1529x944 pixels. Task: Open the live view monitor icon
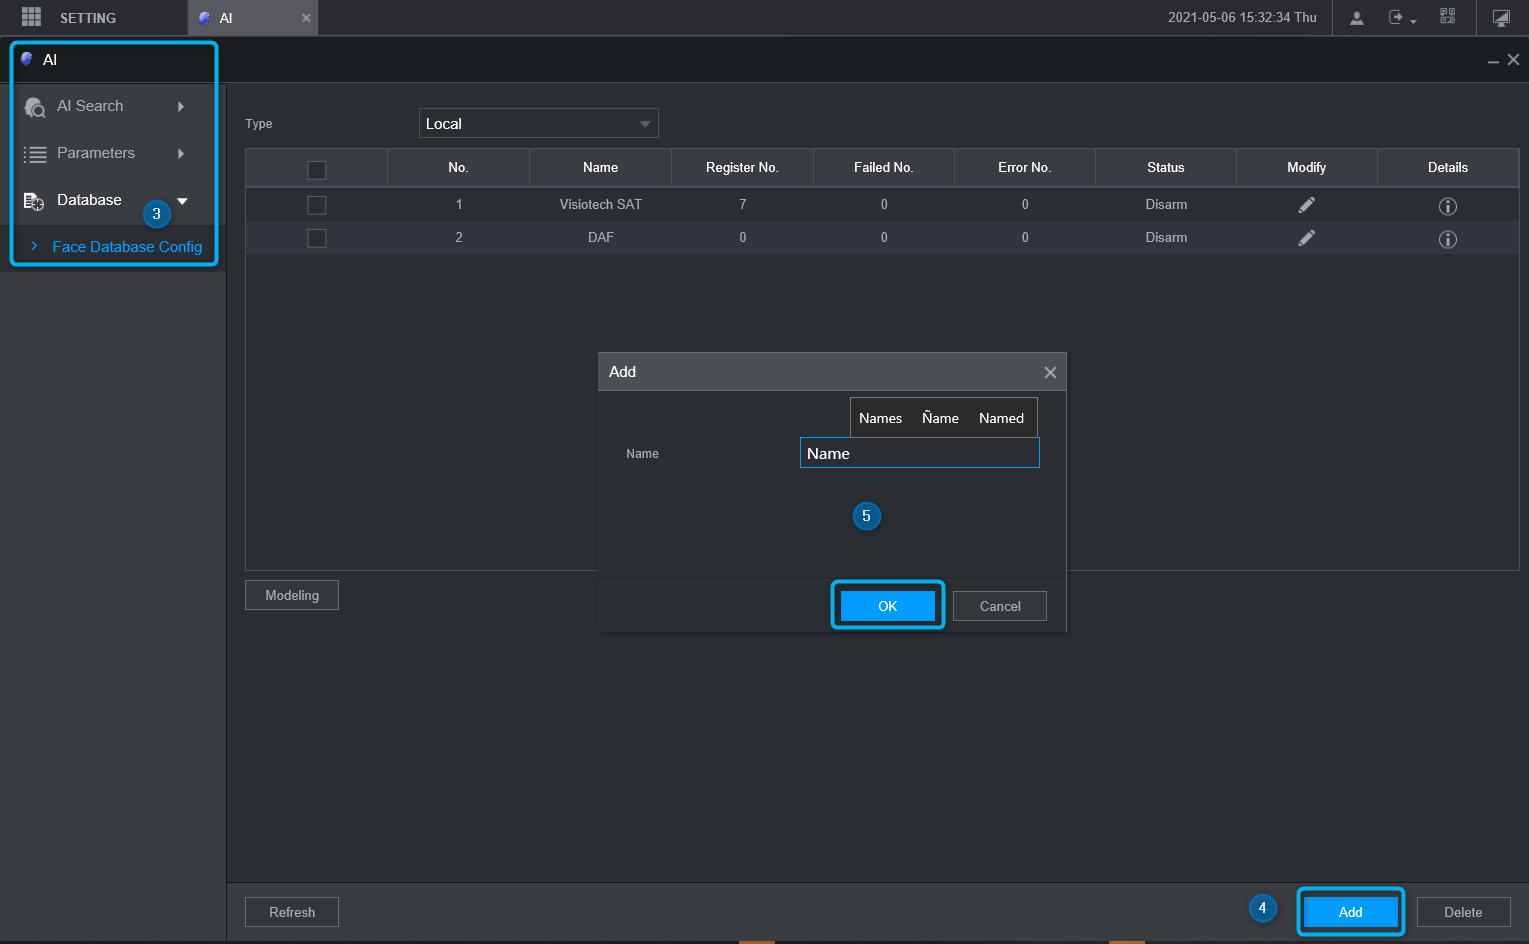tap(1501, 18)
